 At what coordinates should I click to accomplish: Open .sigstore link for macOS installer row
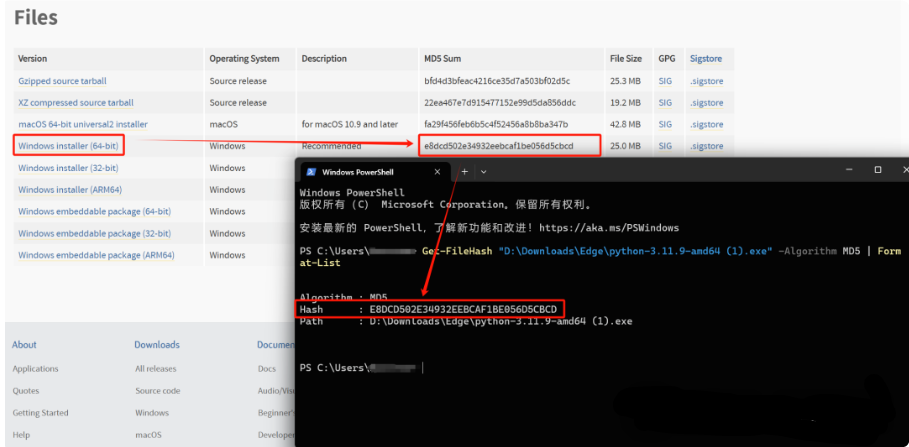tap(707, 125)
